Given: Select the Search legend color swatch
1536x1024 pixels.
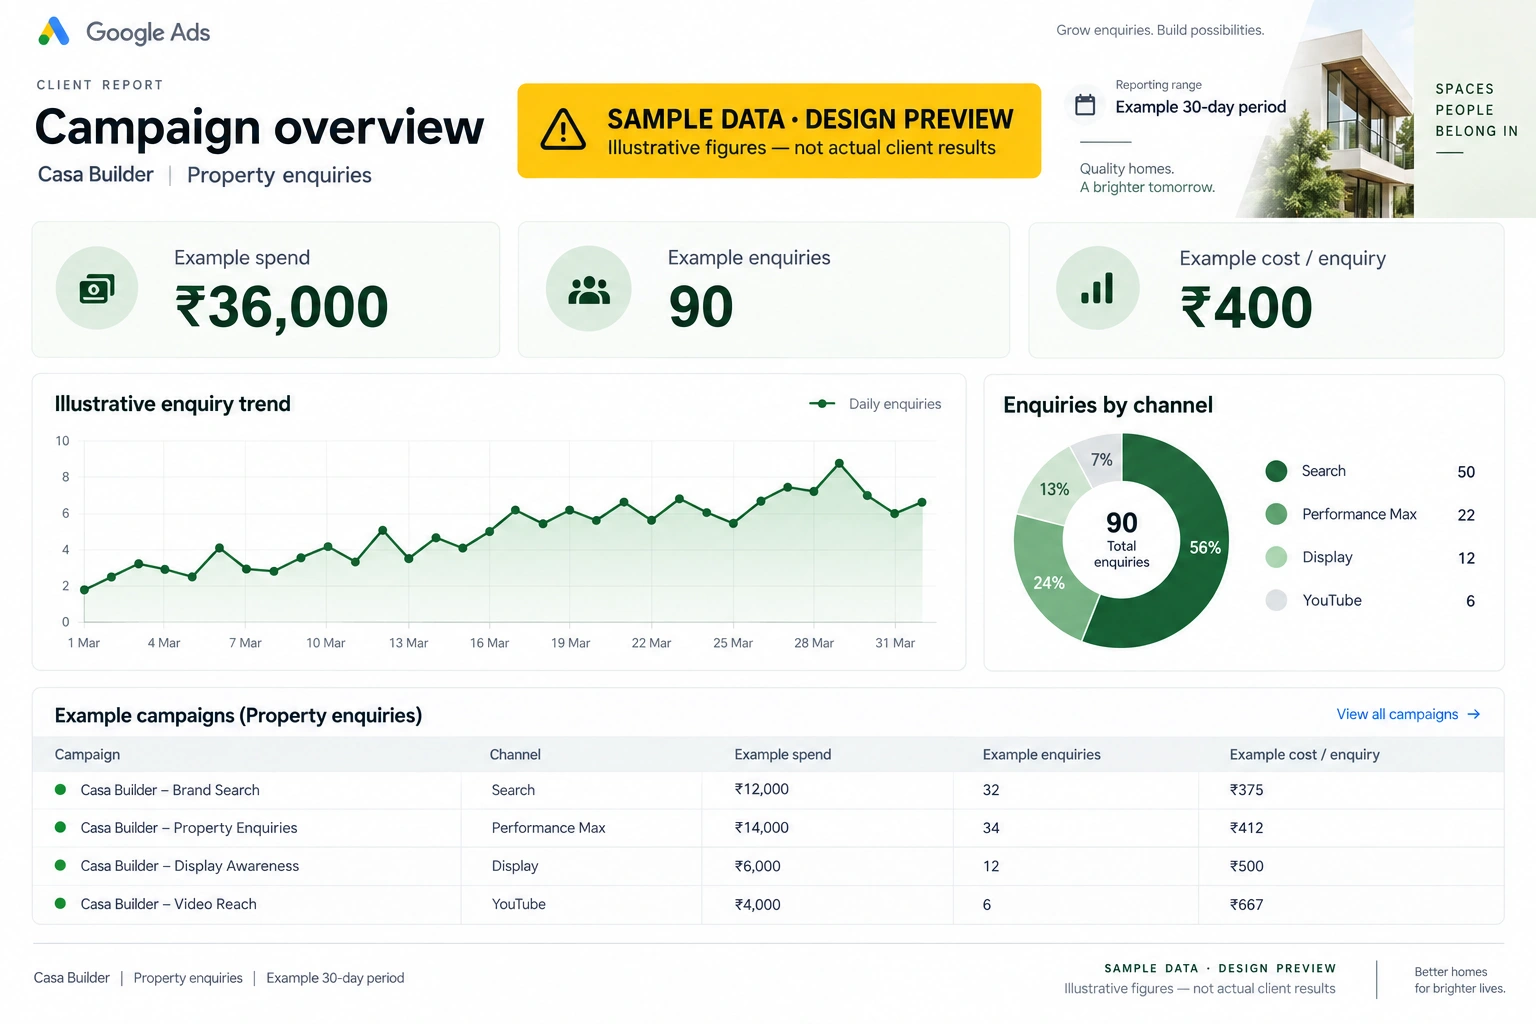Looking at the screenshot, I should [1276, 471].
